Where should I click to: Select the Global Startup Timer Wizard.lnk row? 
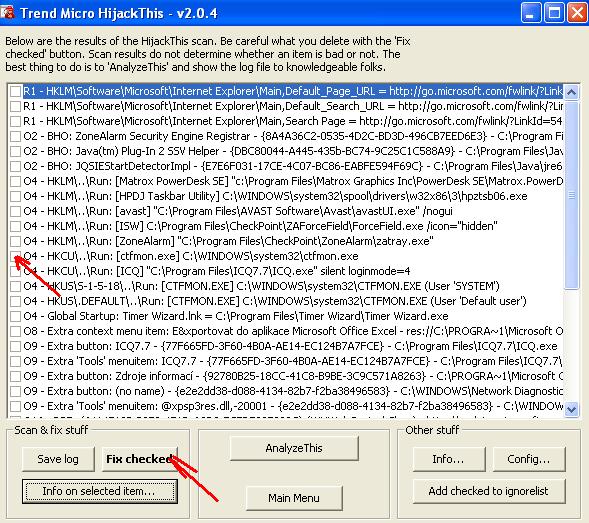[x=236, y=316]
